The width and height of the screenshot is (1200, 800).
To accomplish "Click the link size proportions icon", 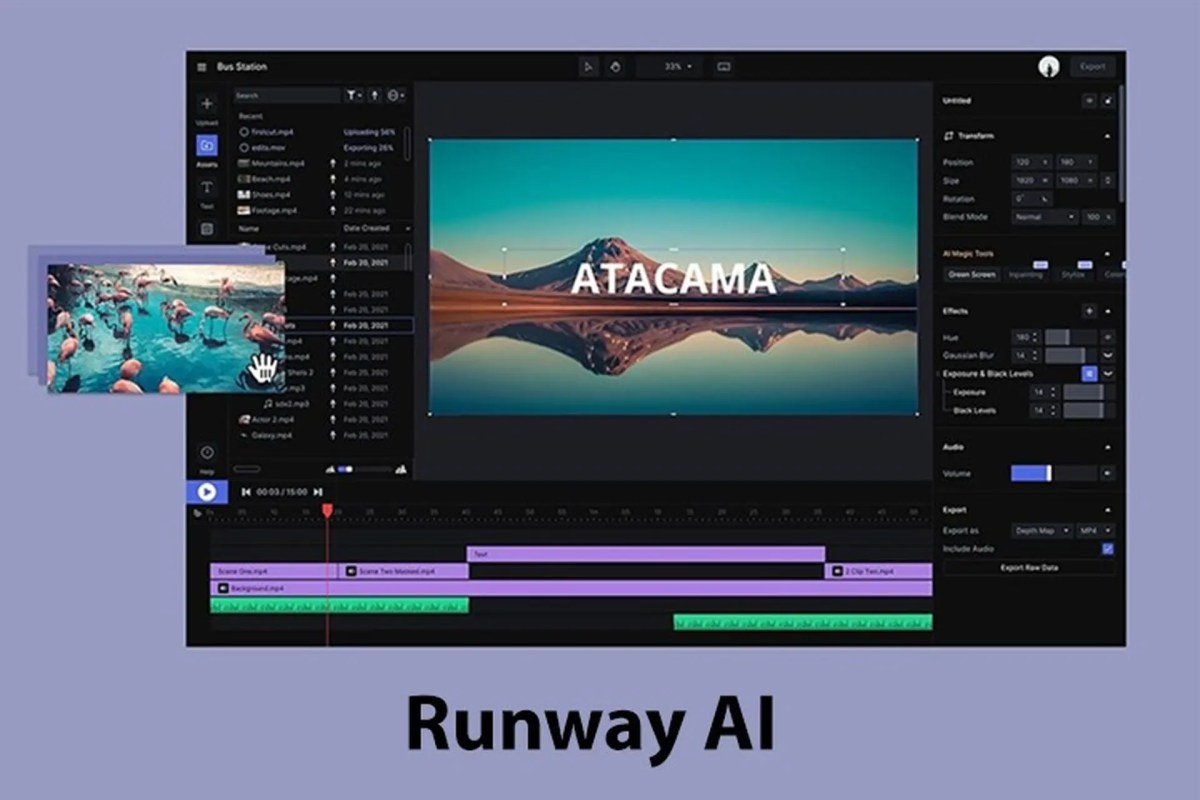I will pos(1107,181).
